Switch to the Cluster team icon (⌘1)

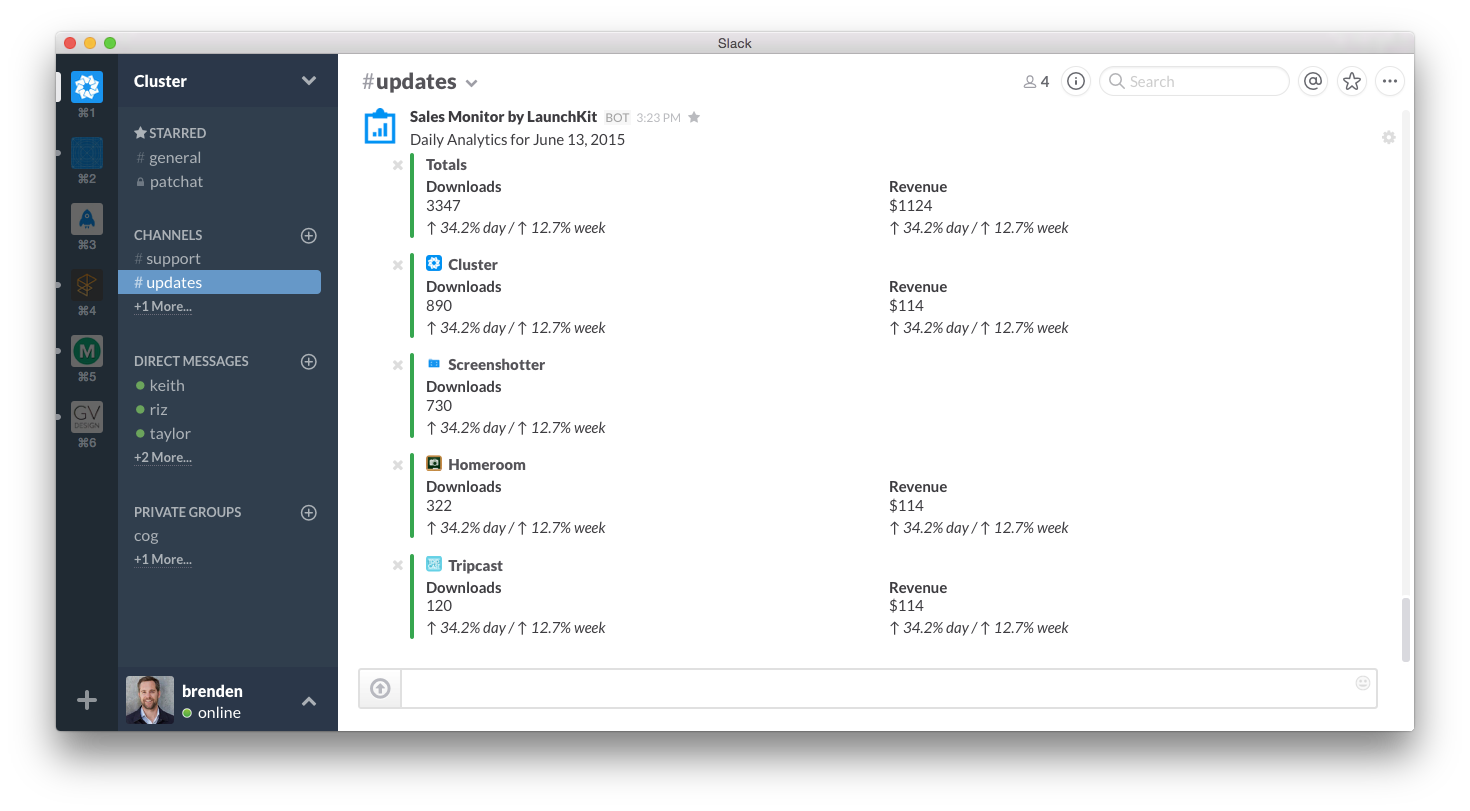87,87
